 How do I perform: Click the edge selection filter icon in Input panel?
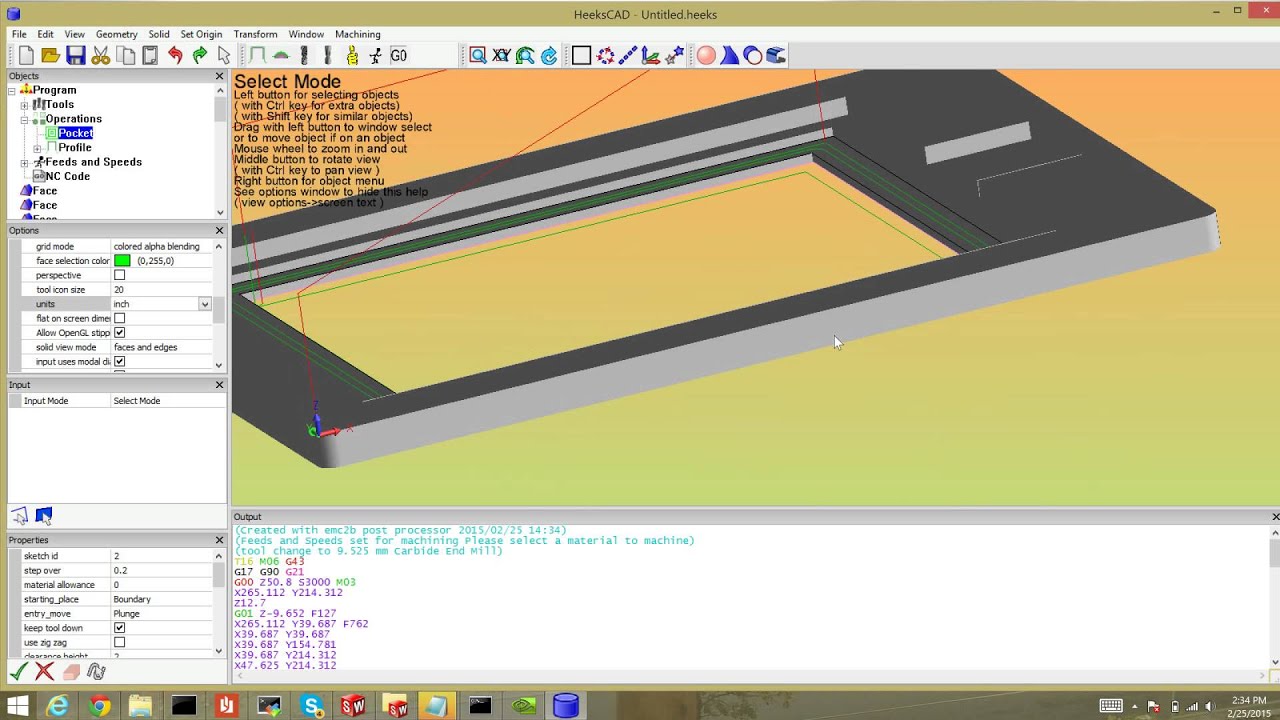20,516
